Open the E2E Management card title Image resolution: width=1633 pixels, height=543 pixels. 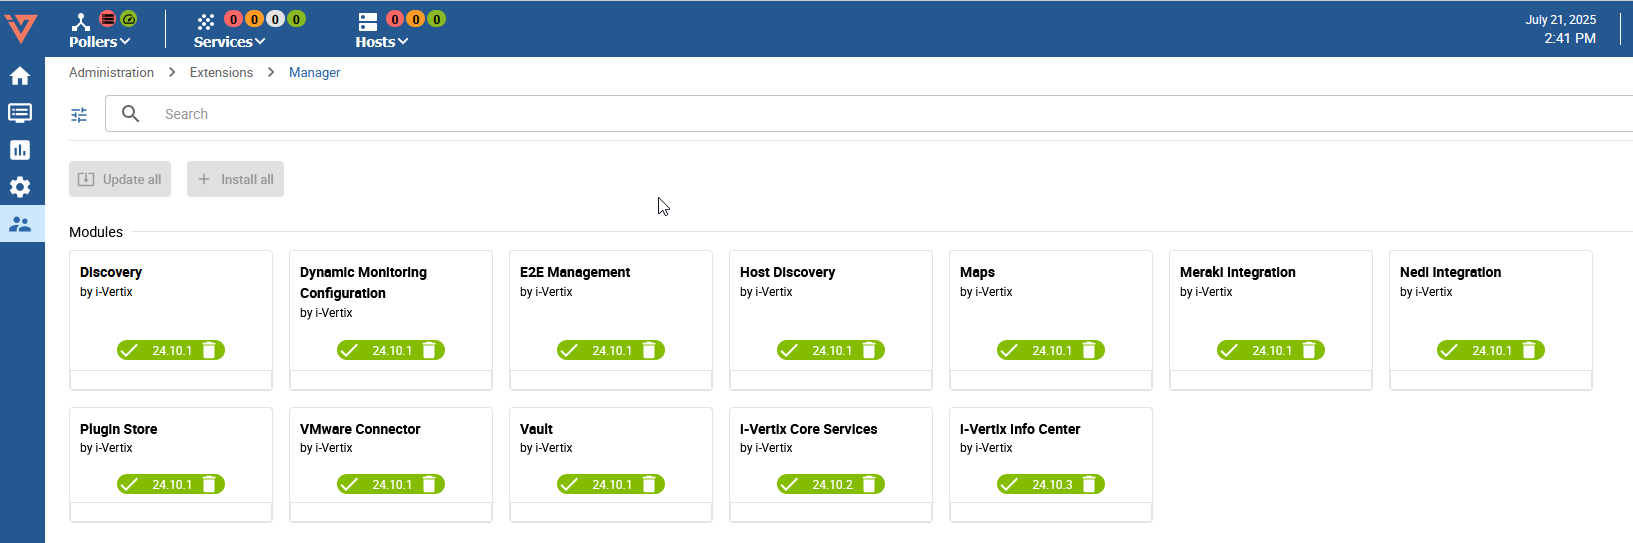[575, 272]
